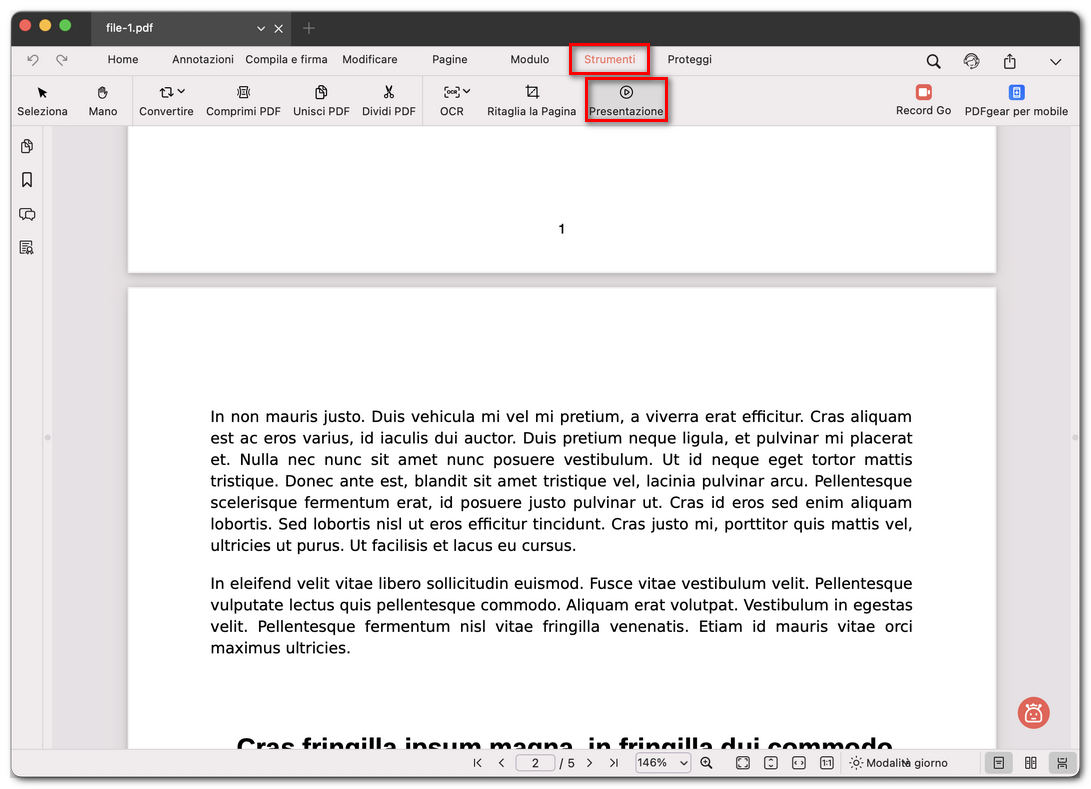
Task: Open the digital signatures panel
Action: coord(27,247)
